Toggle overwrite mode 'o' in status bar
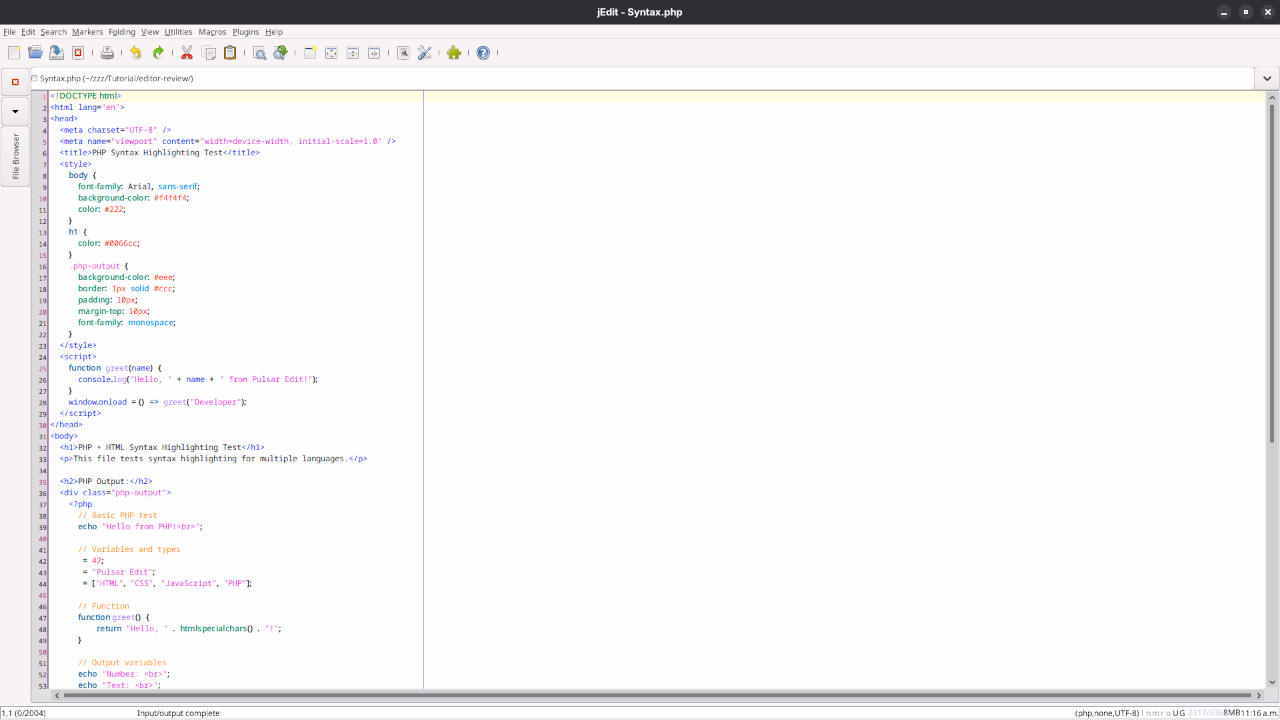The image size is (1280, 720). [1167, 713]
